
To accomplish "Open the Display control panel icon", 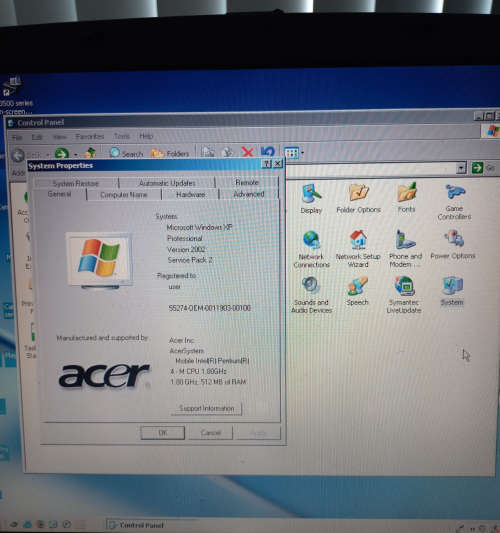I will 311,199.
